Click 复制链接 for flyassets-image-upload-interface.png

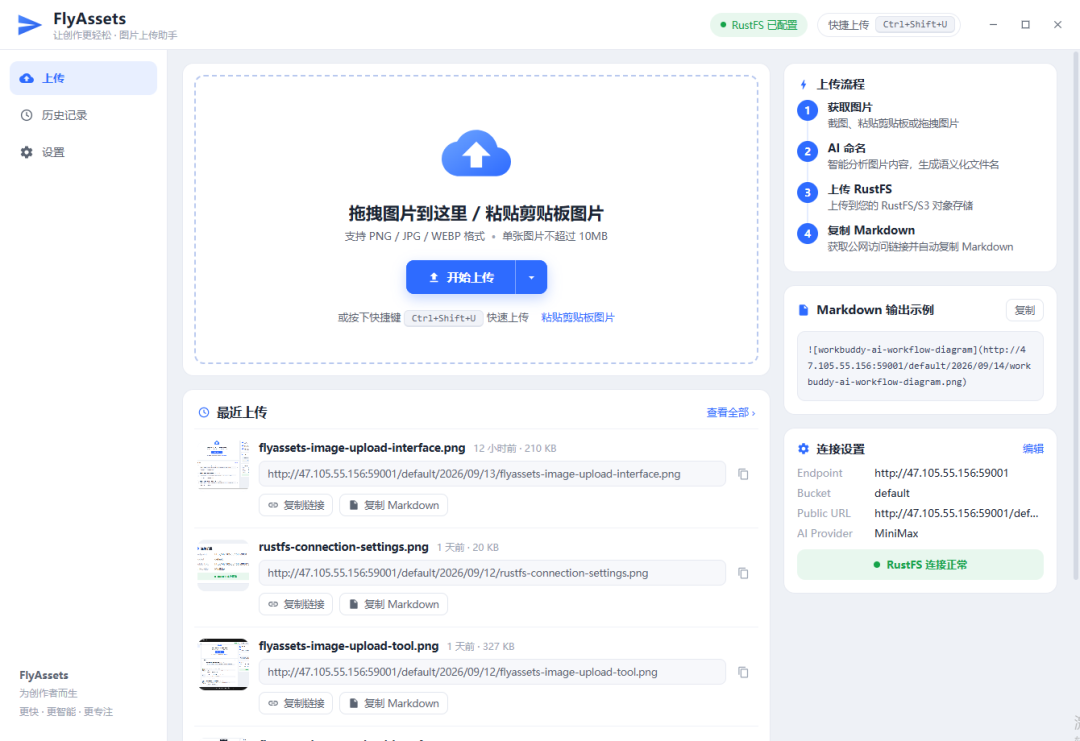click(x=296, y=505)
